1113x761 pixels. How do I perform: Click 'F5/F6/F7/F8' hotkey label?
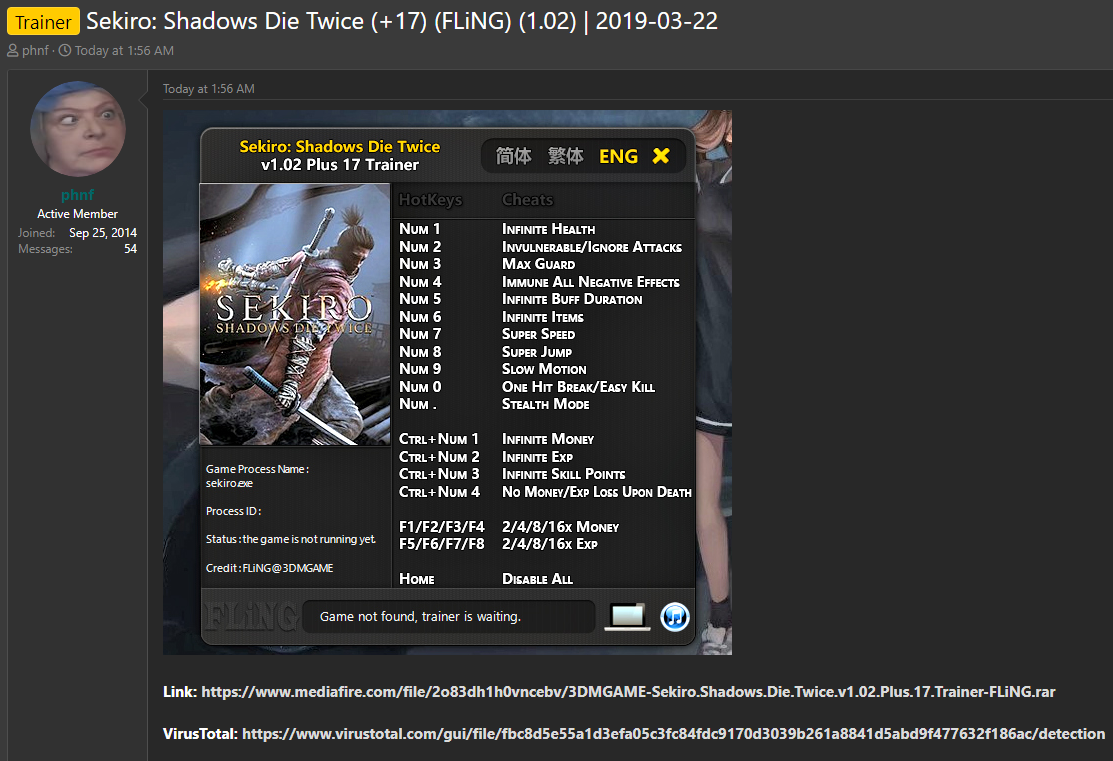(x=442, y=544)
